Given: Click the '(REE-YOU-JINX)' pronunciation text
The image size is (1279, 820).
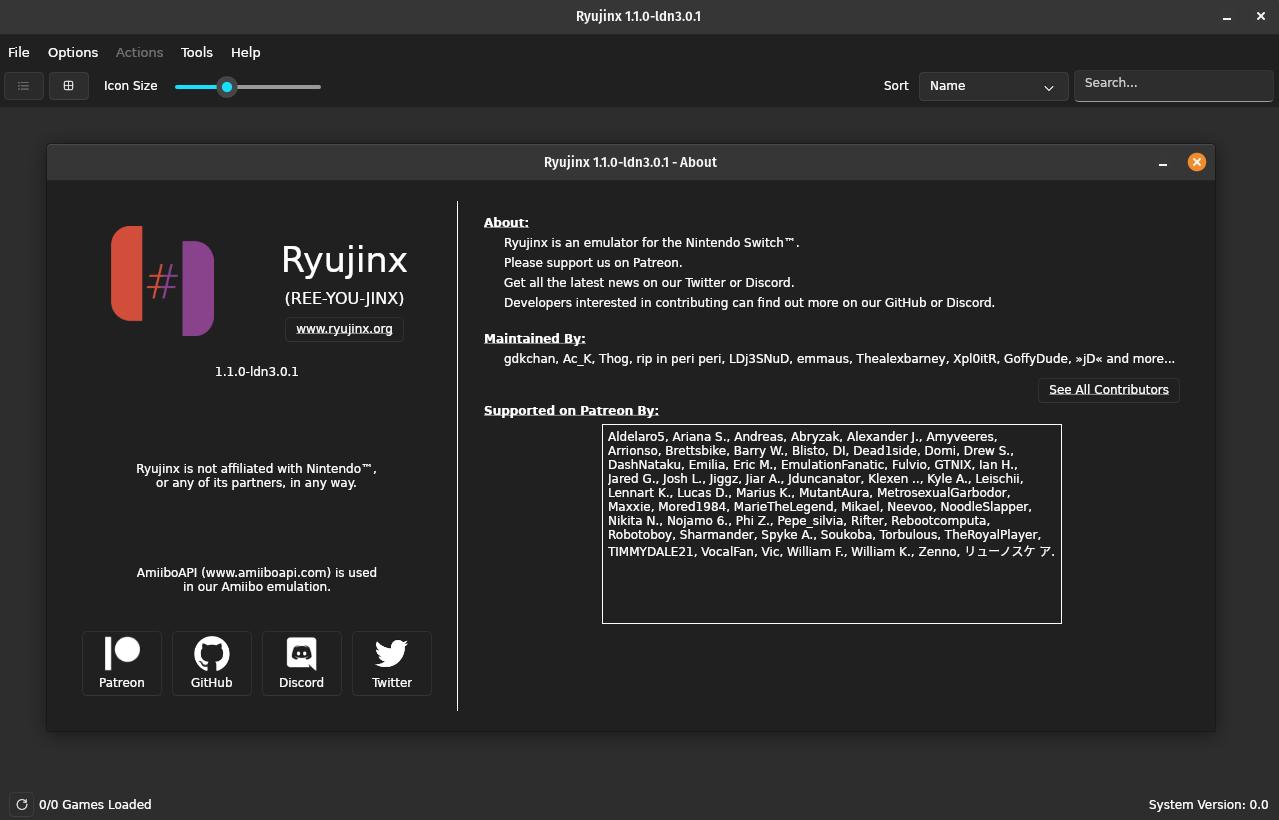Looking at the screenshot, I should pyautogui.click(x=345, y=298).
